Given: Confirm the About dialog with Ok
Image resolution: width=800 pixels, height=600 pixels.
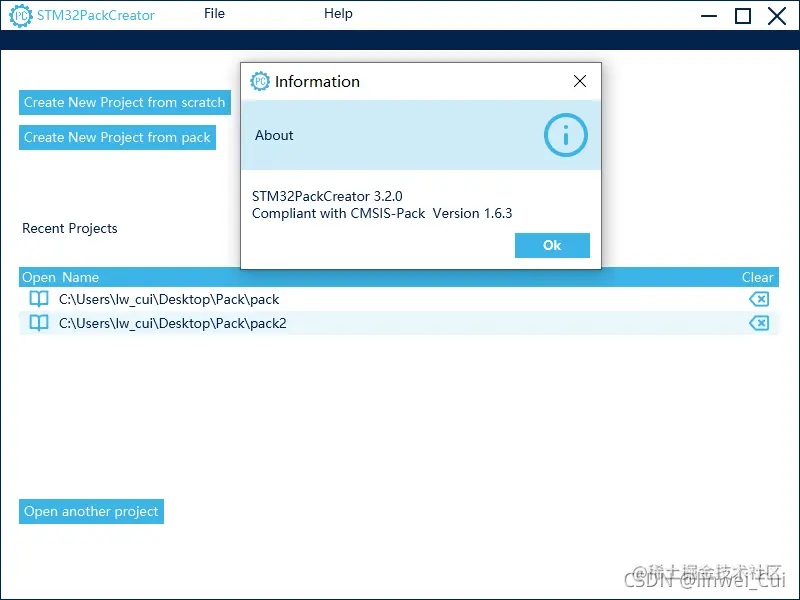Looking at the screenshot, I should click(x=552, y=245).
